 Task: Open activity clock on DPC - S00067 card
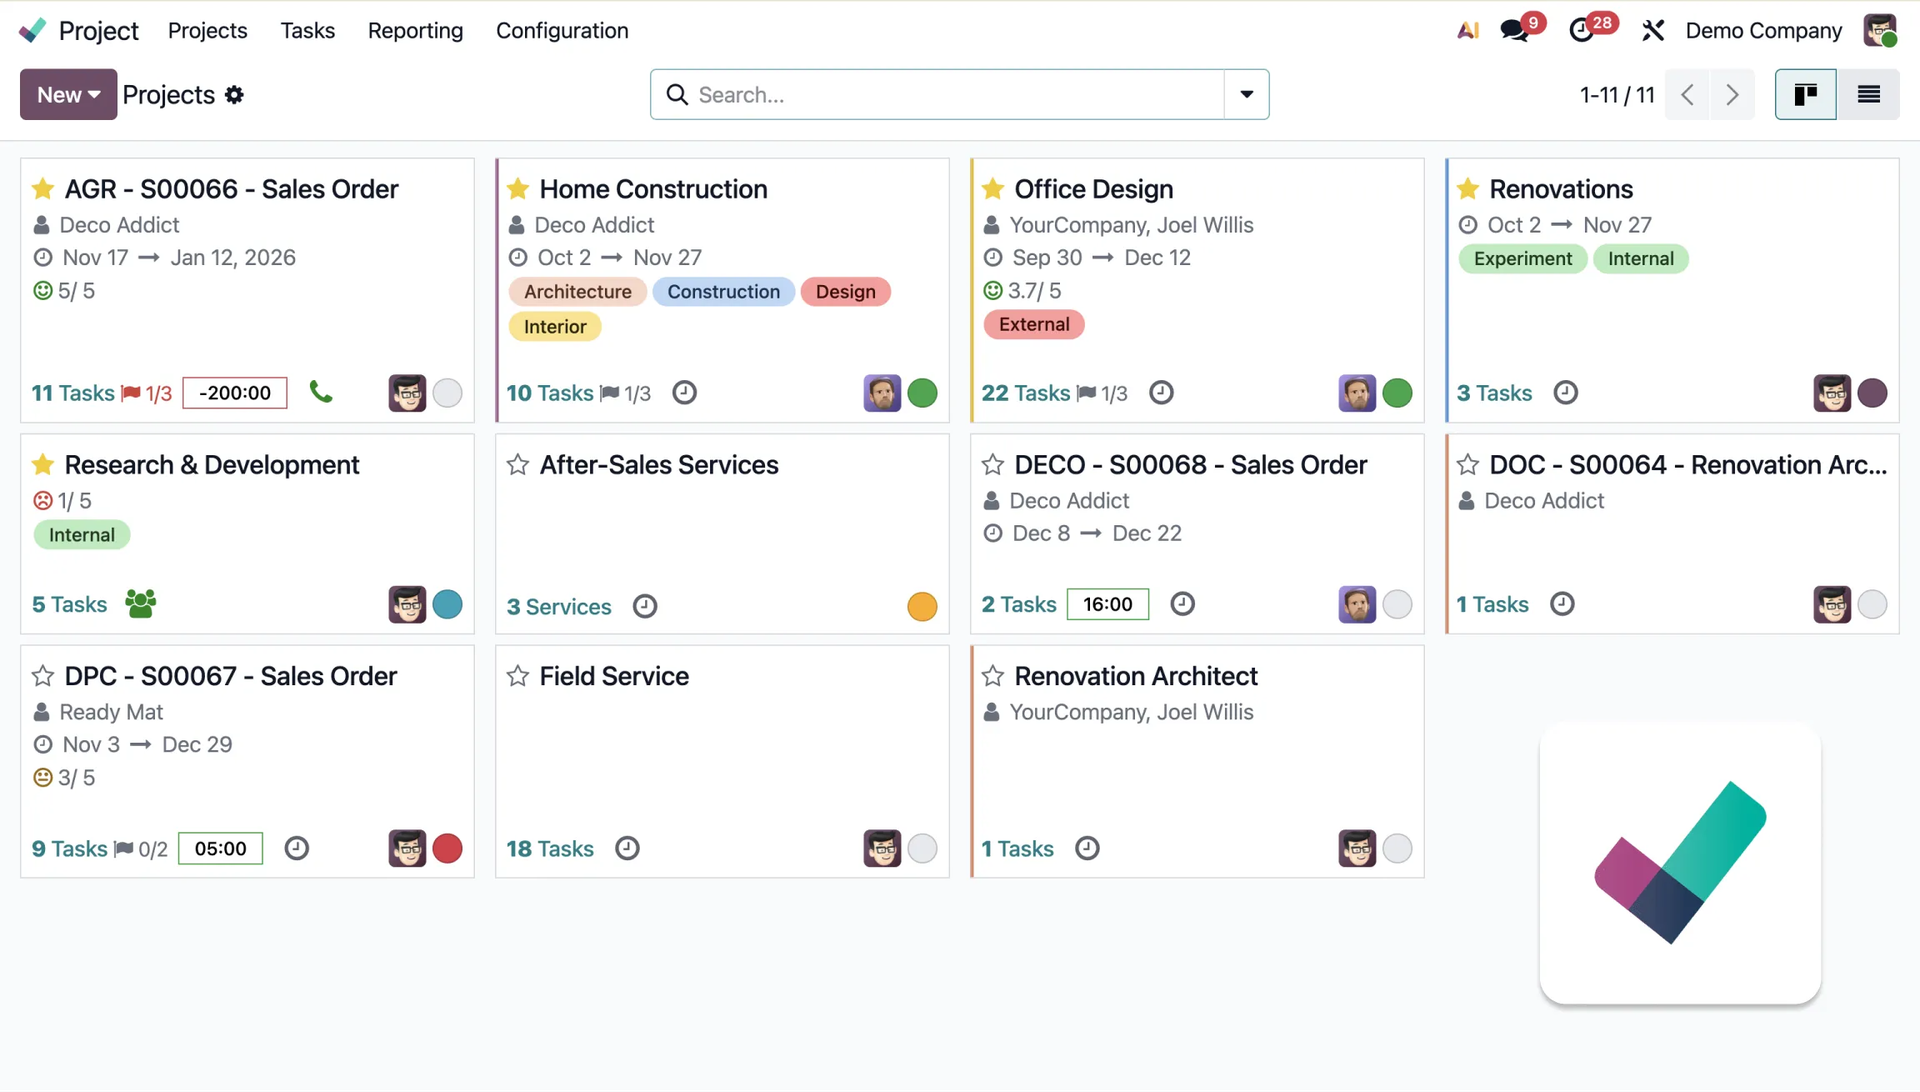click(296, 848)
